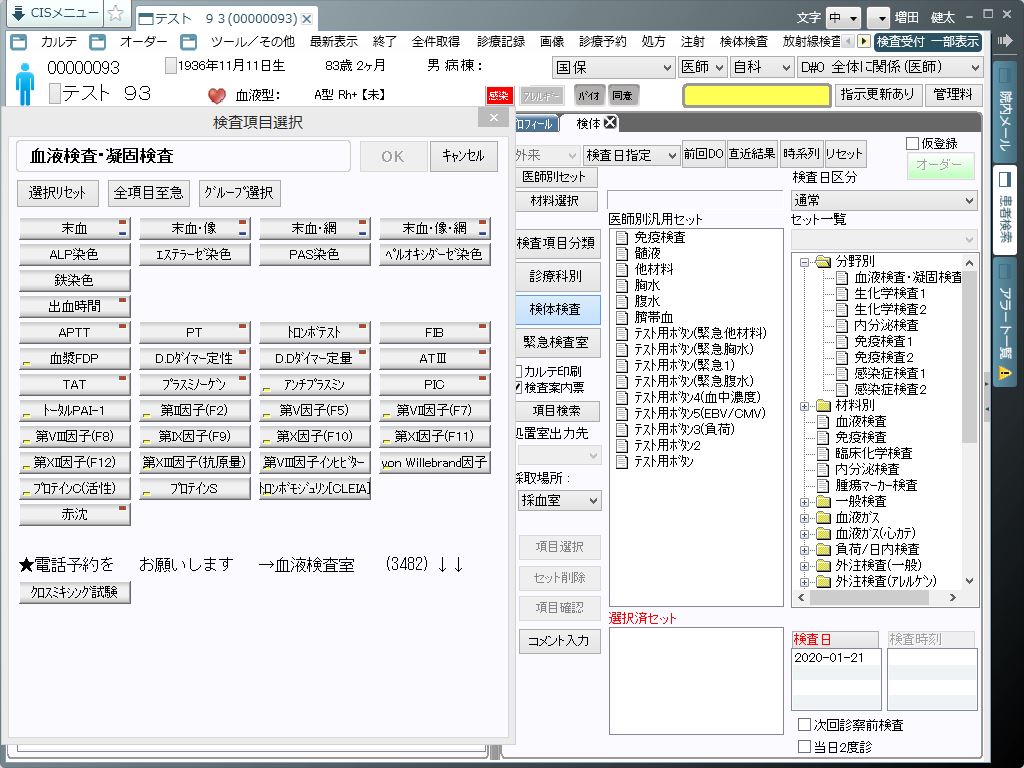Expand the 外注検査(一般) tree node
This screenshot has height=768, width=1024.
click(x=805, y=566)
